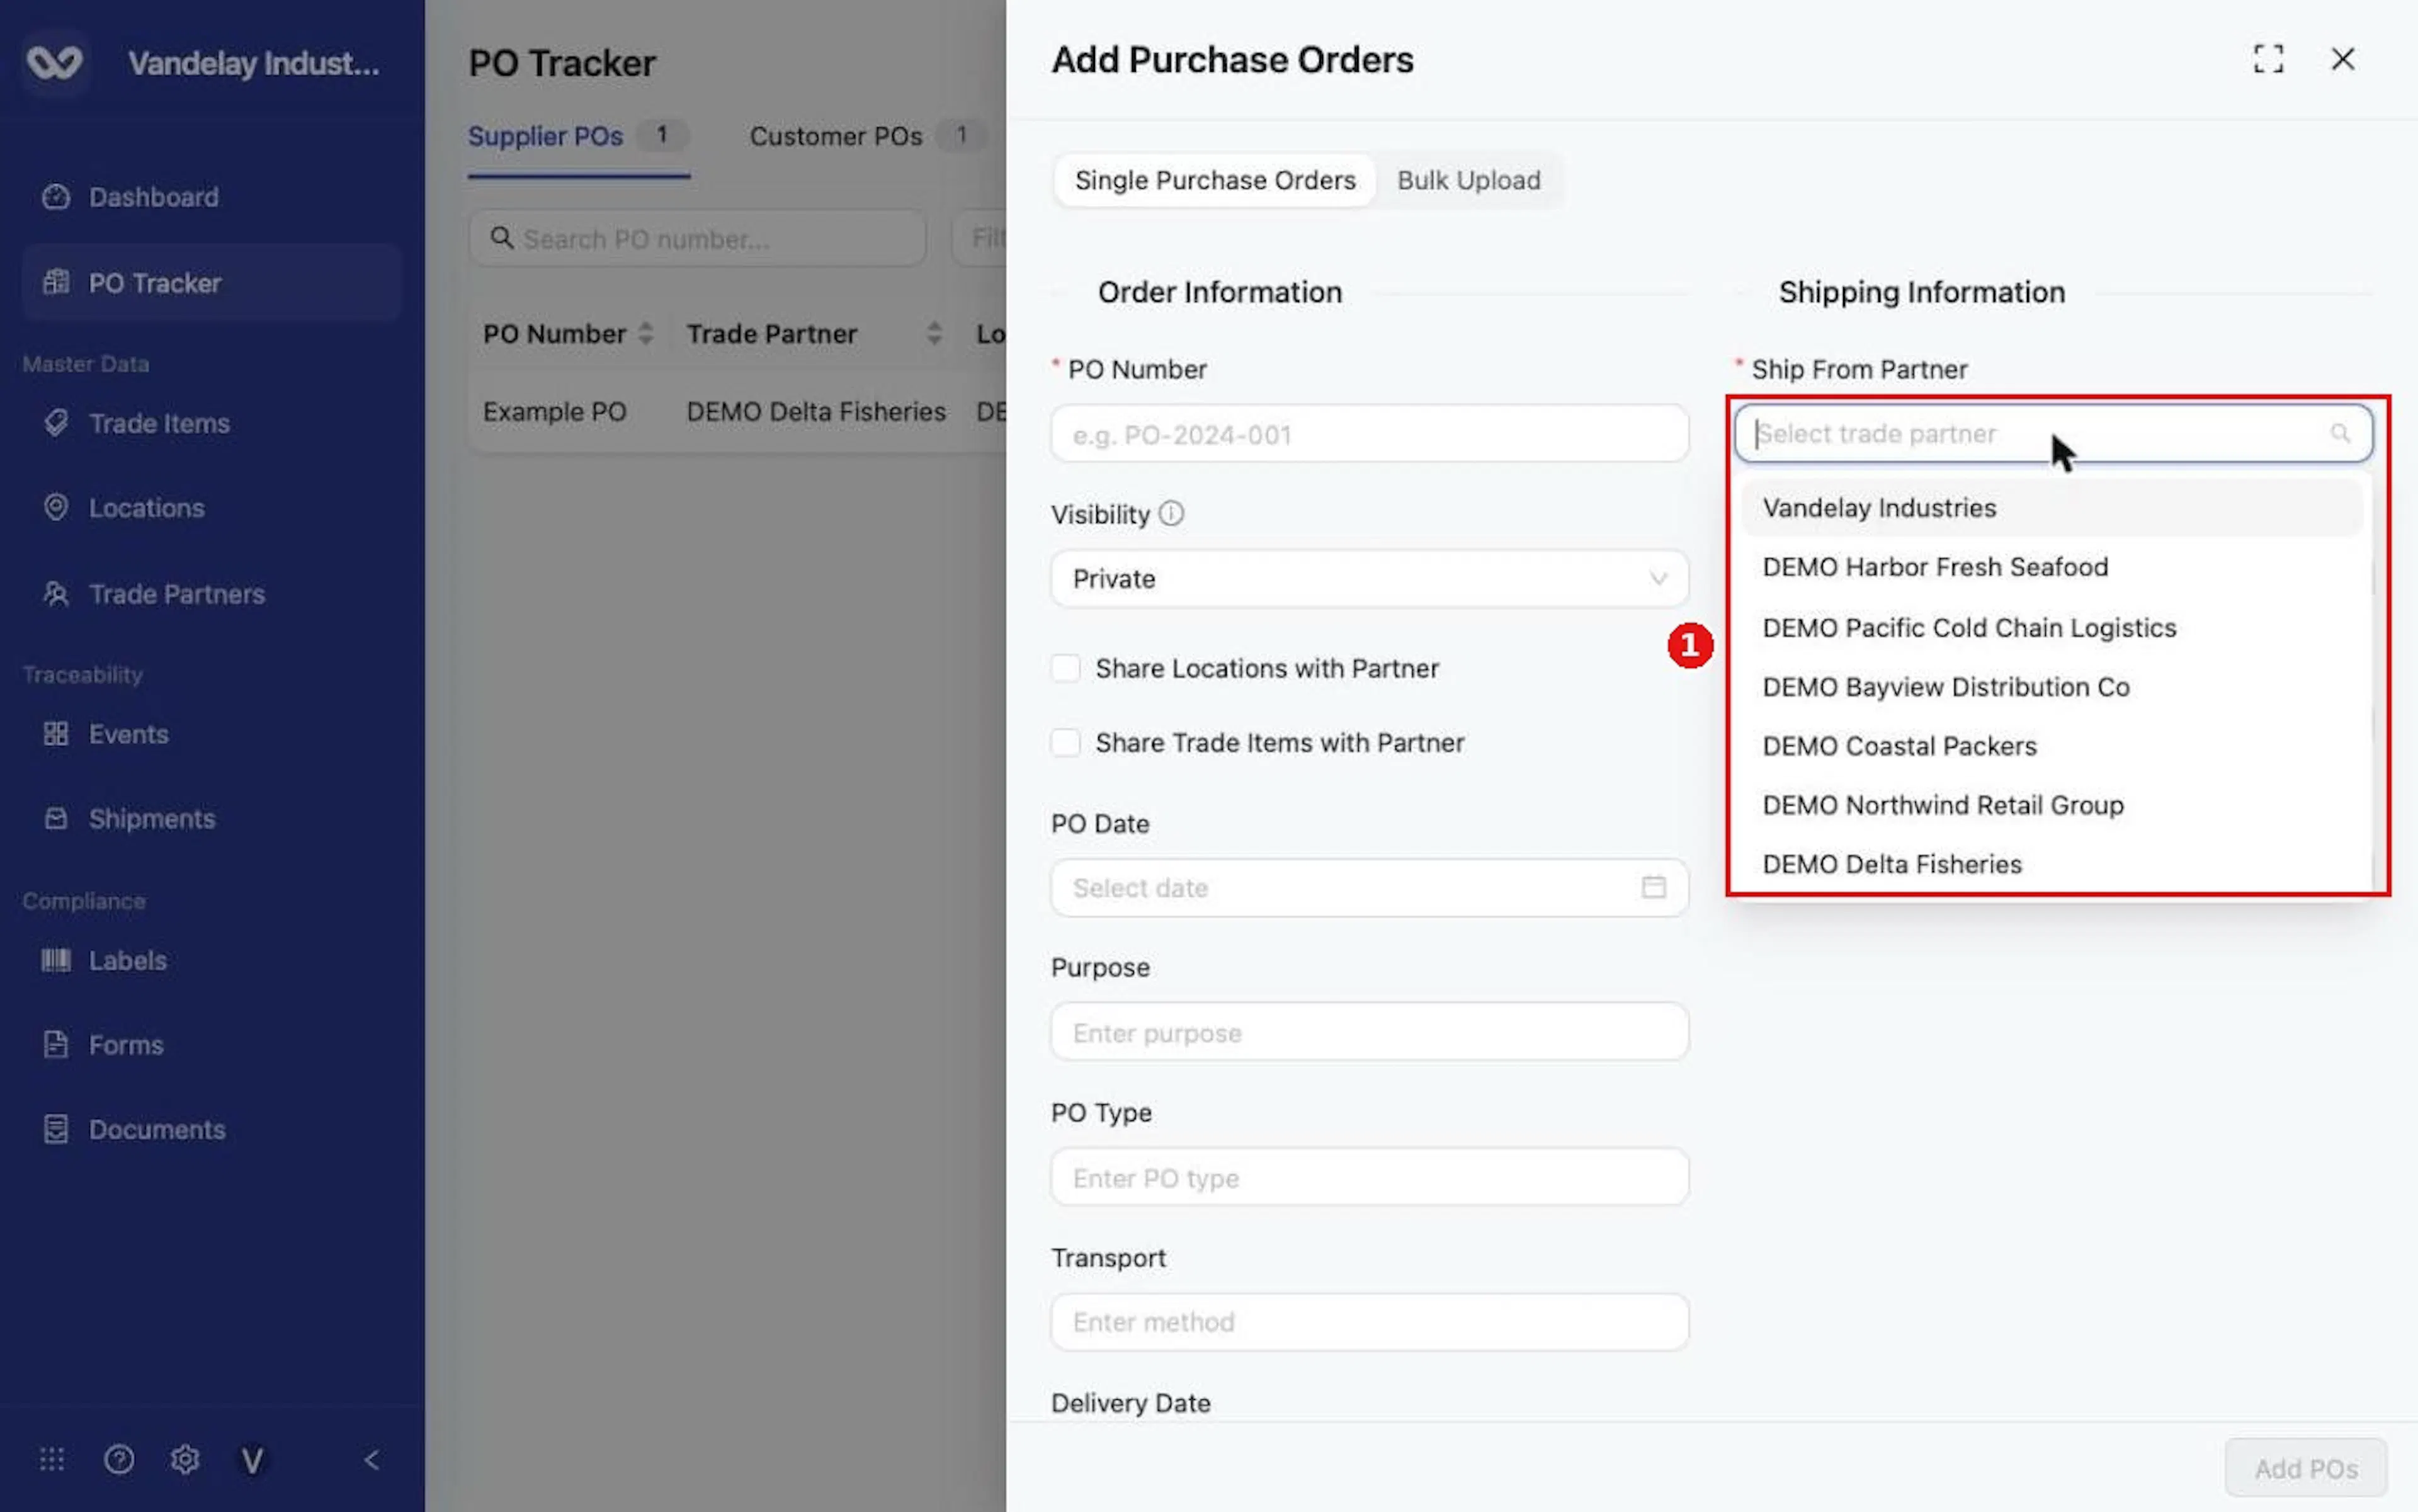Screen dimensions: 2418x1512
Task: Click the Transport Enter method field
Action: click(1369, 1322)
